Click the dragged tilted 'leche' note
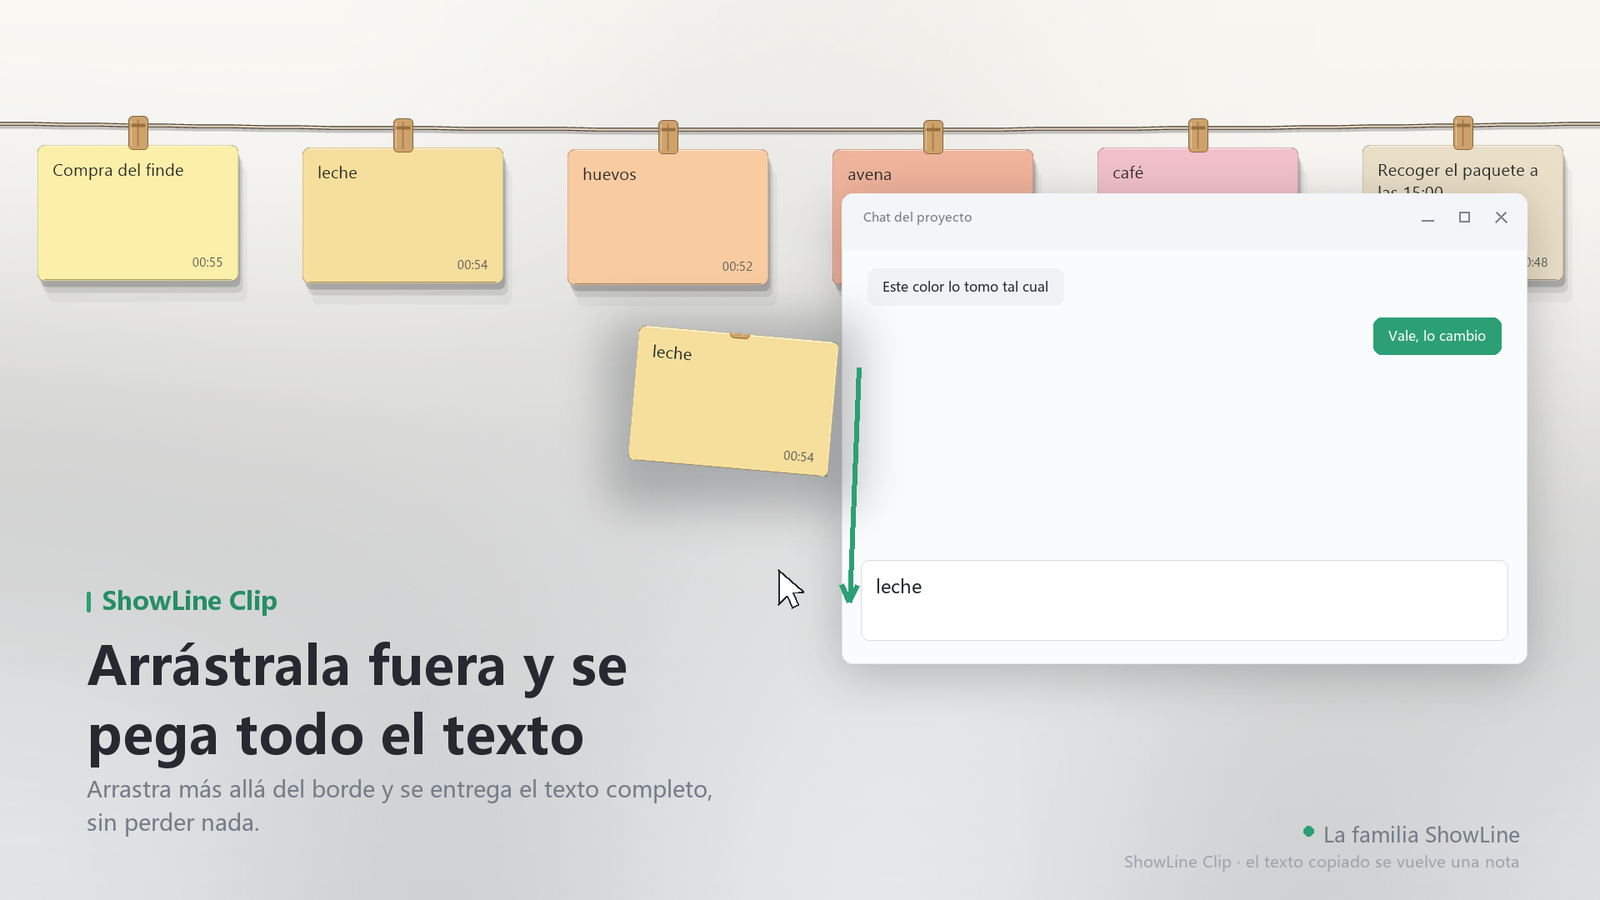1600x900 pixels. tap(733, 401)
